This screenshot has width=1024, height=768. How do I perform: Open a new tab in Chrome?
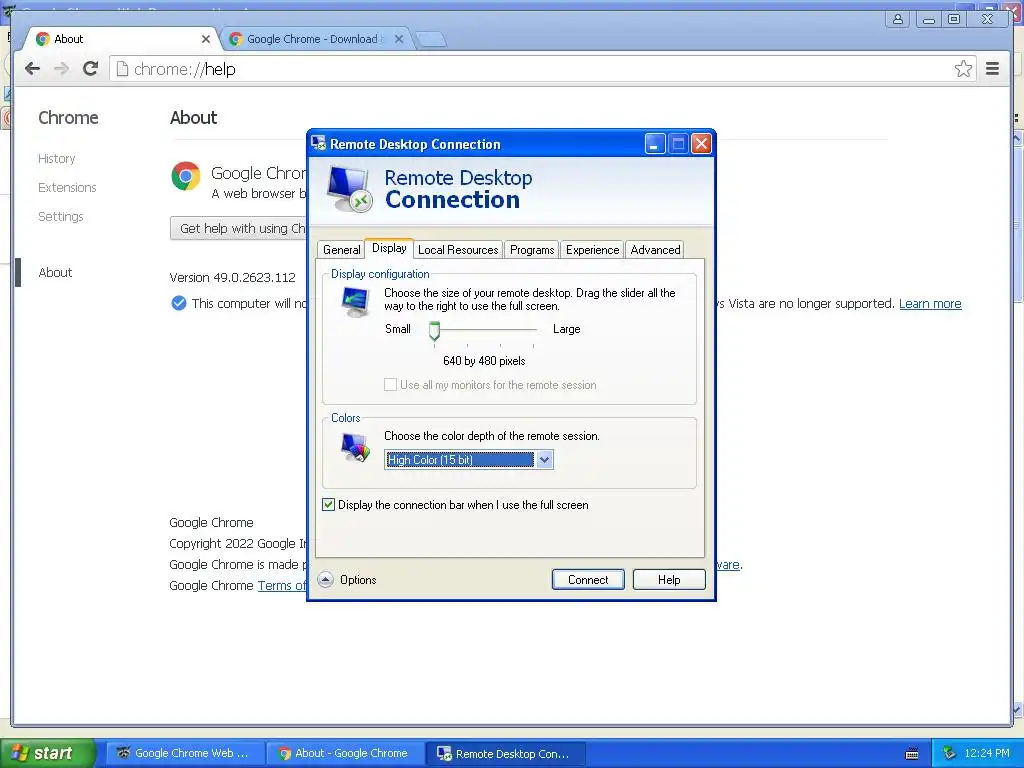[x=431, y=40]
